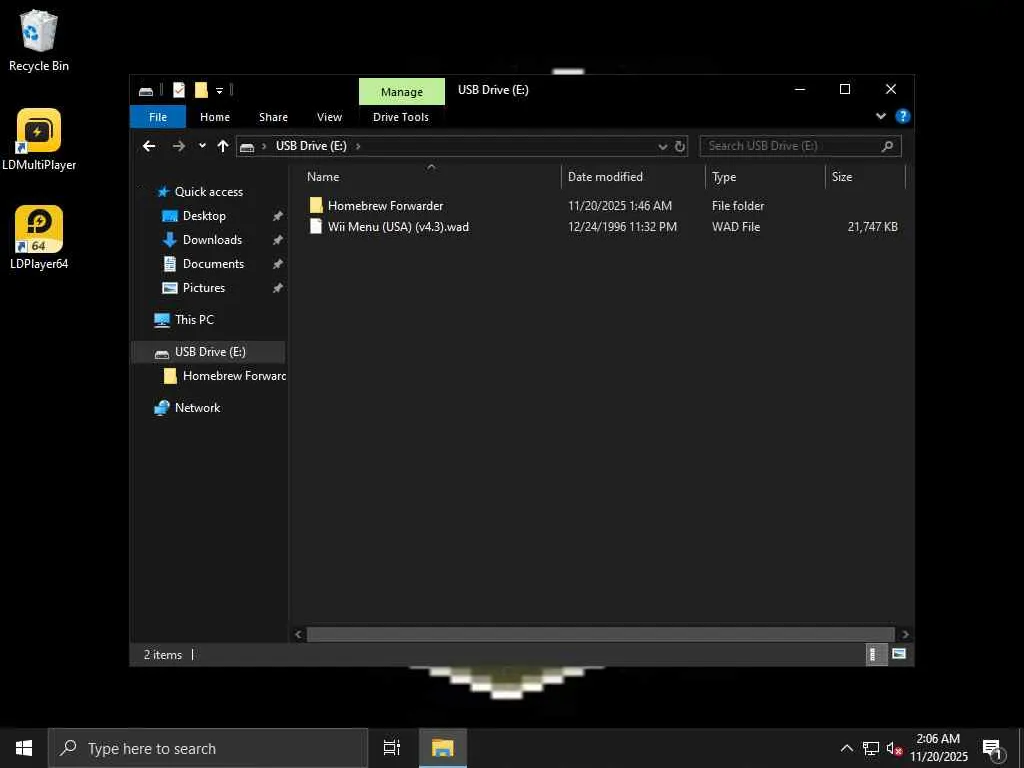
Task: Select Network in the navigation pane
Action: [x=197, y=408]
